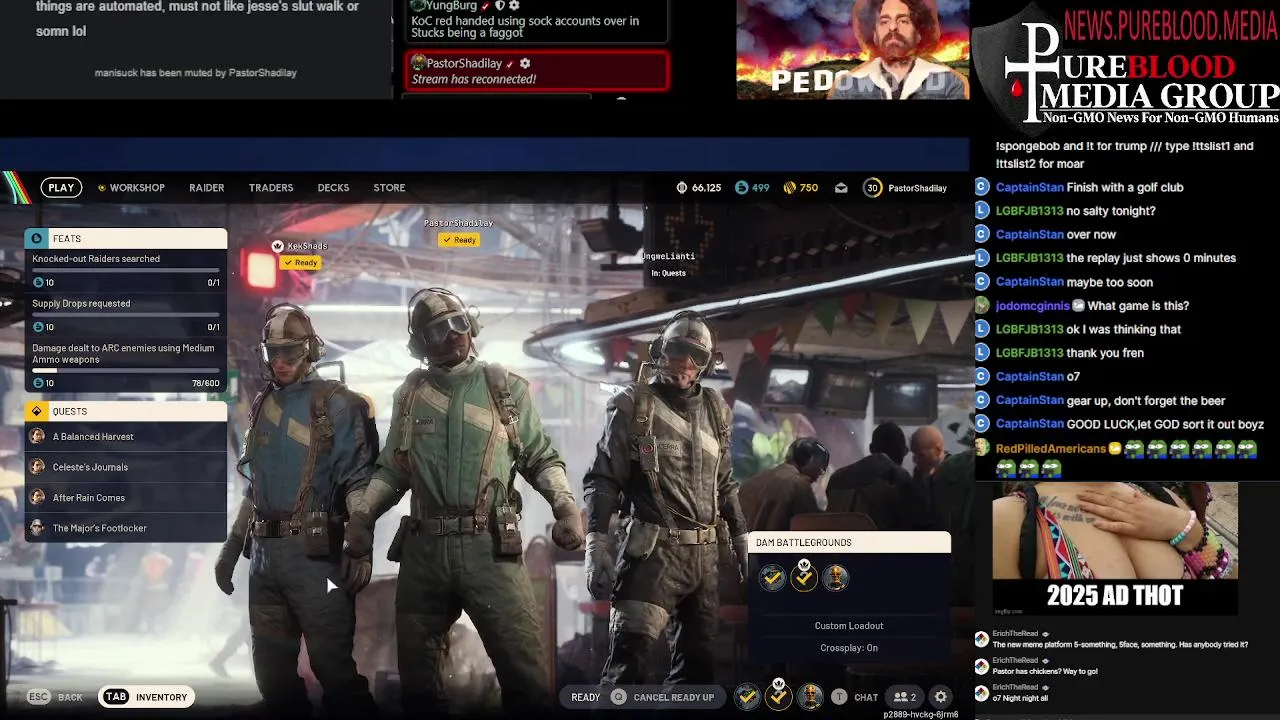Viewport: 1280px width, 720px height.
Task: Go to the TRADERS tab
Action: (271, 188)
